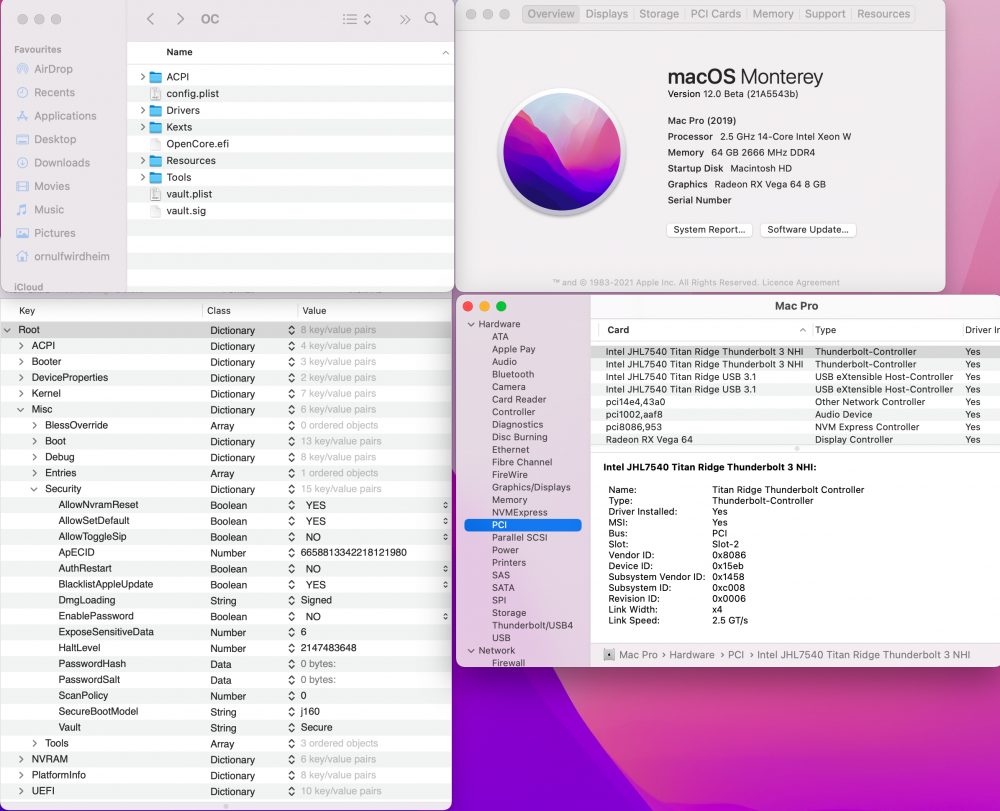Image resolution: width=1000 pixels, height=811 pixels.
Task: Open Finder search magnifier
Action: [x=431, y=19]
